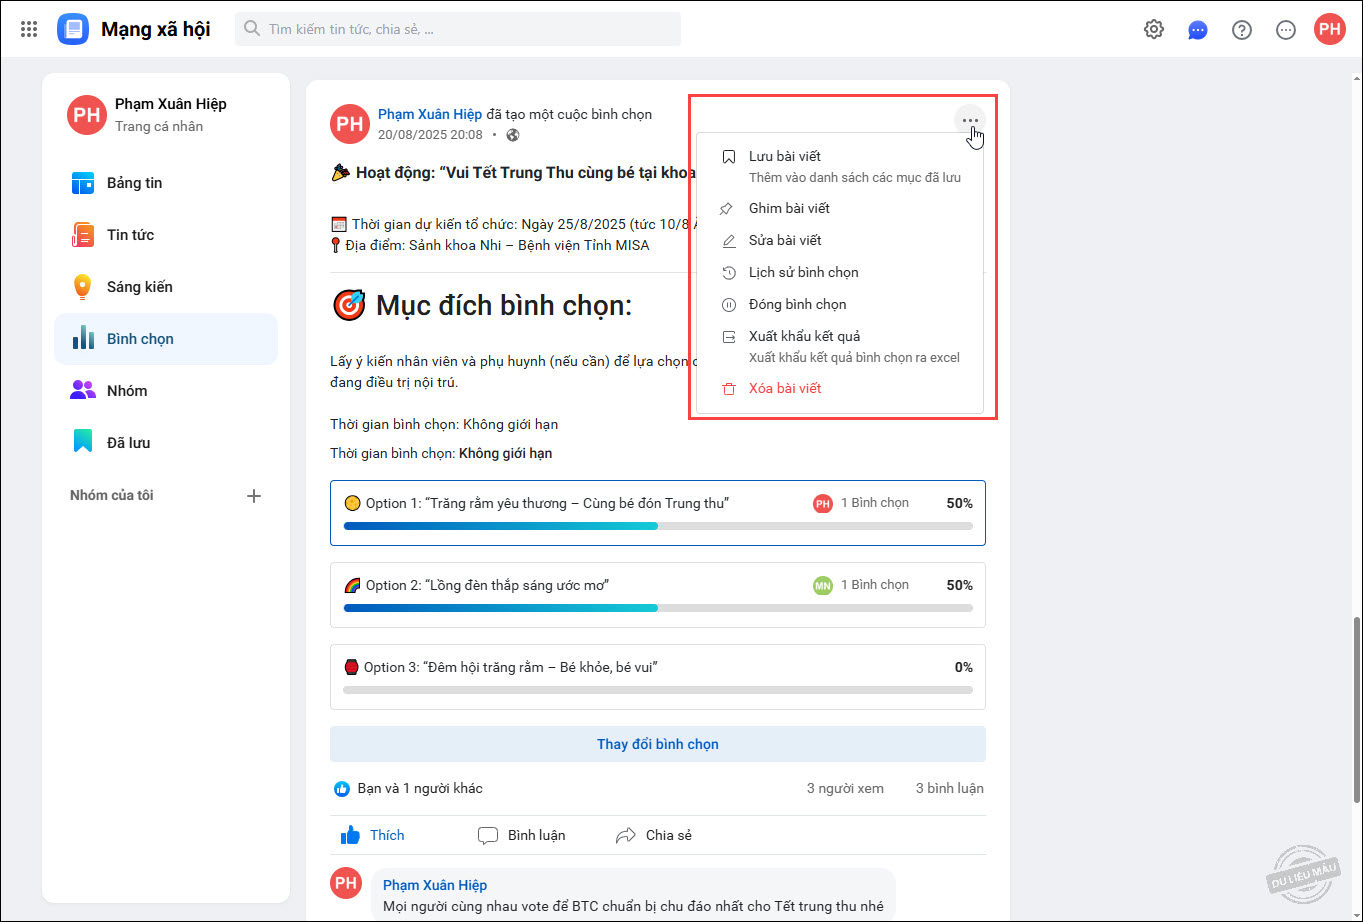Click the Tin tức sidebar icon
The height and width of the screenshot is (922, 1363).
[83, 235]
